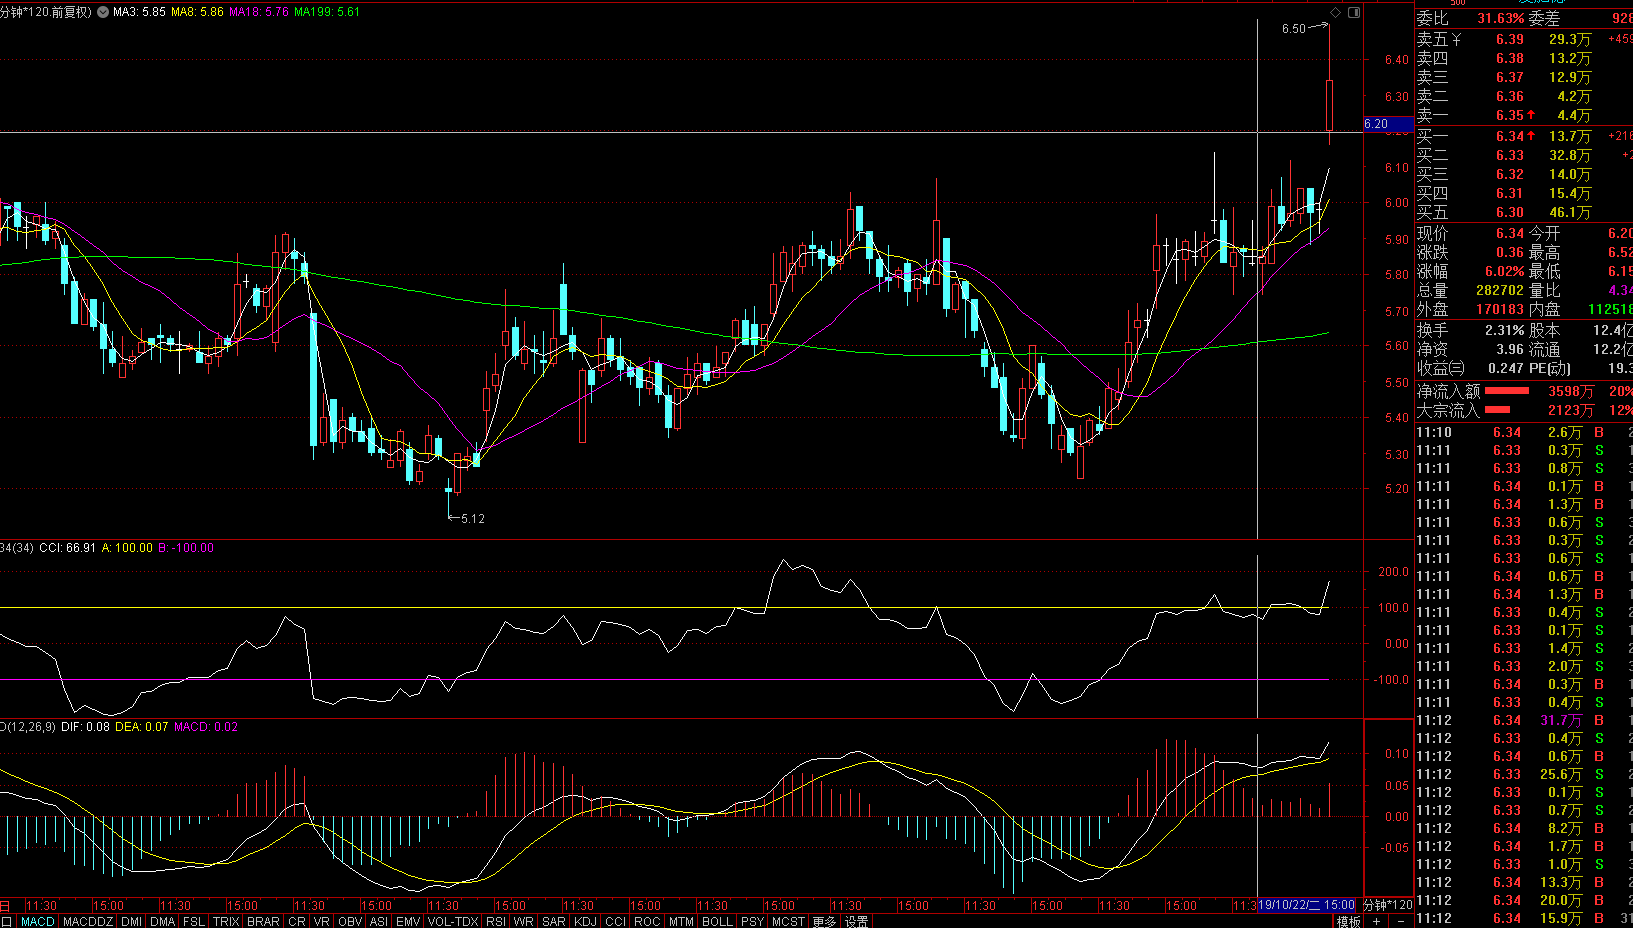Switch to the BOLL indicator tab
This screenshot has width=1633, height=928.
pos(717,921)
